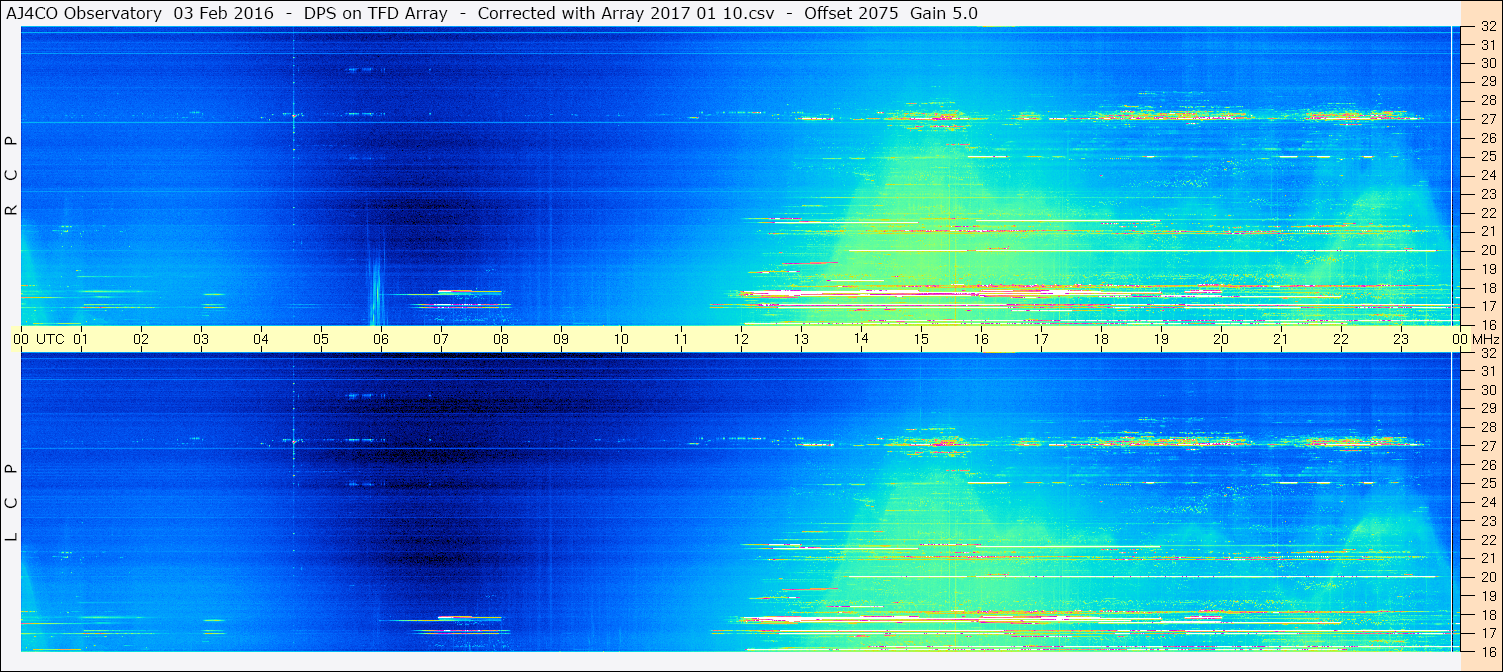Click the 'UTC' label on the time axis

[x=50, y=339]
